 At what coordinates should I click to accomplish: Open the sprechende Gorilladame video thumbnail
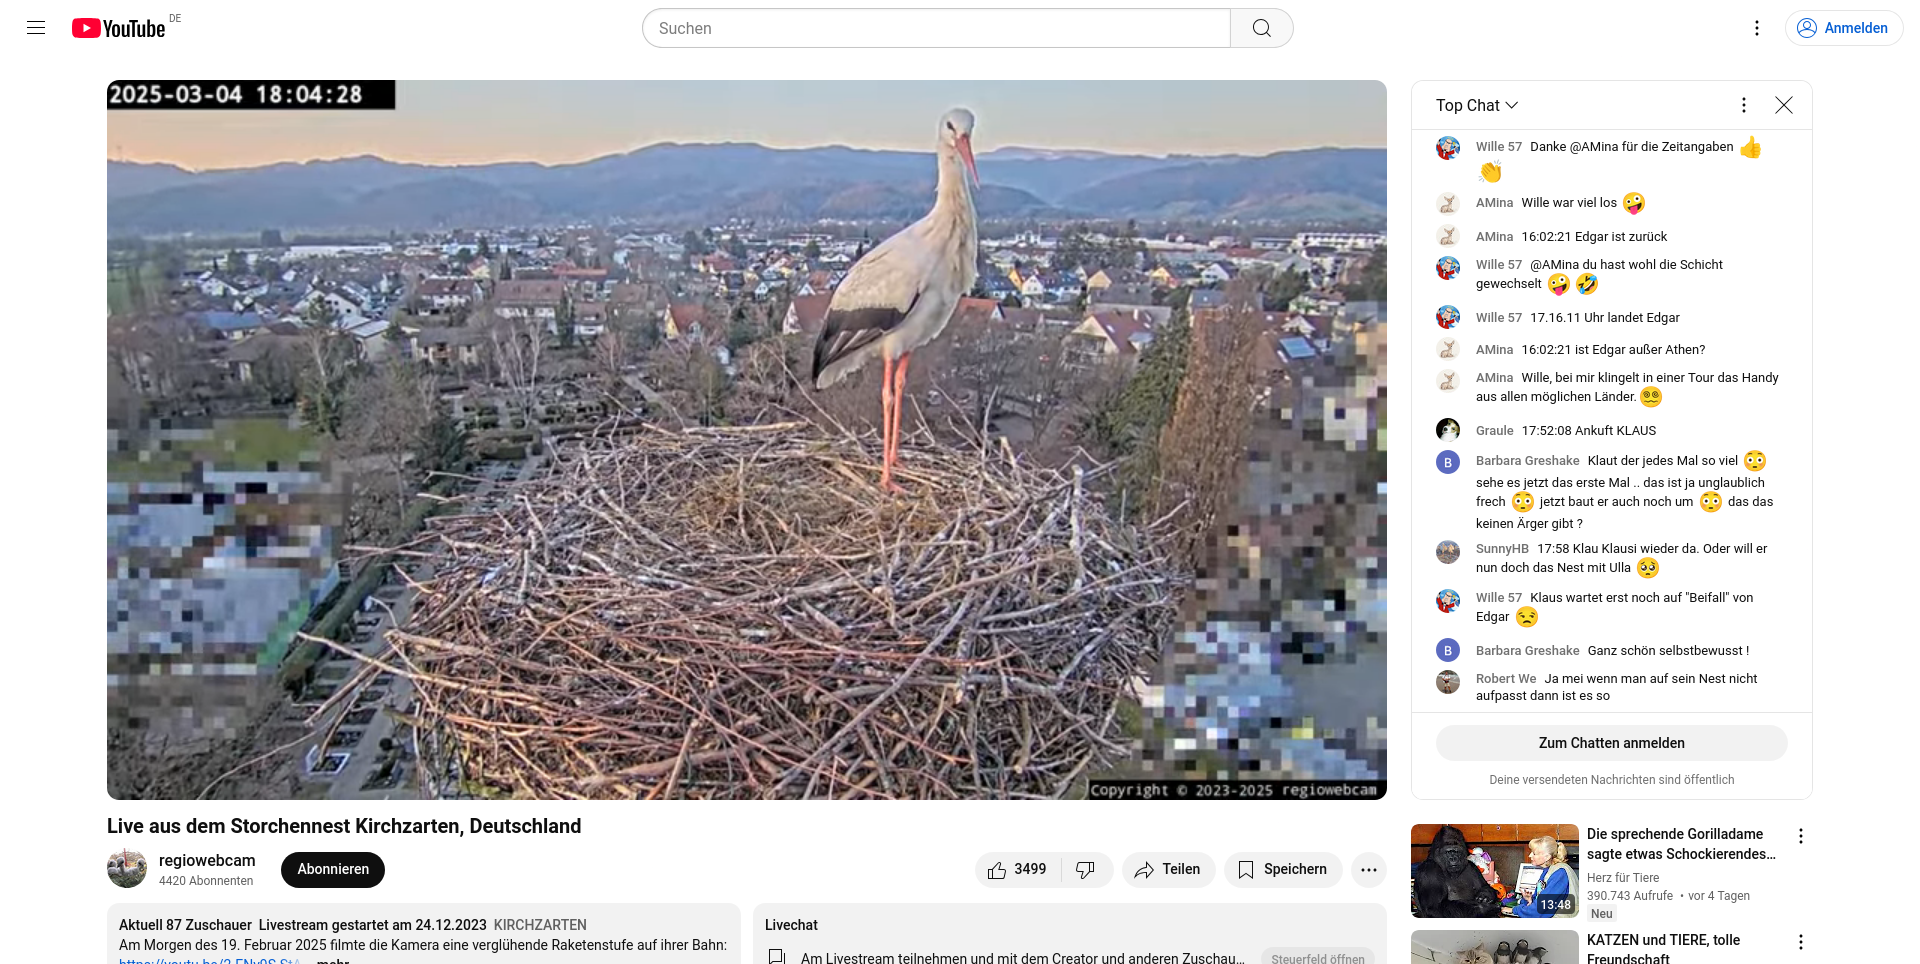[x=1495, y=871]
